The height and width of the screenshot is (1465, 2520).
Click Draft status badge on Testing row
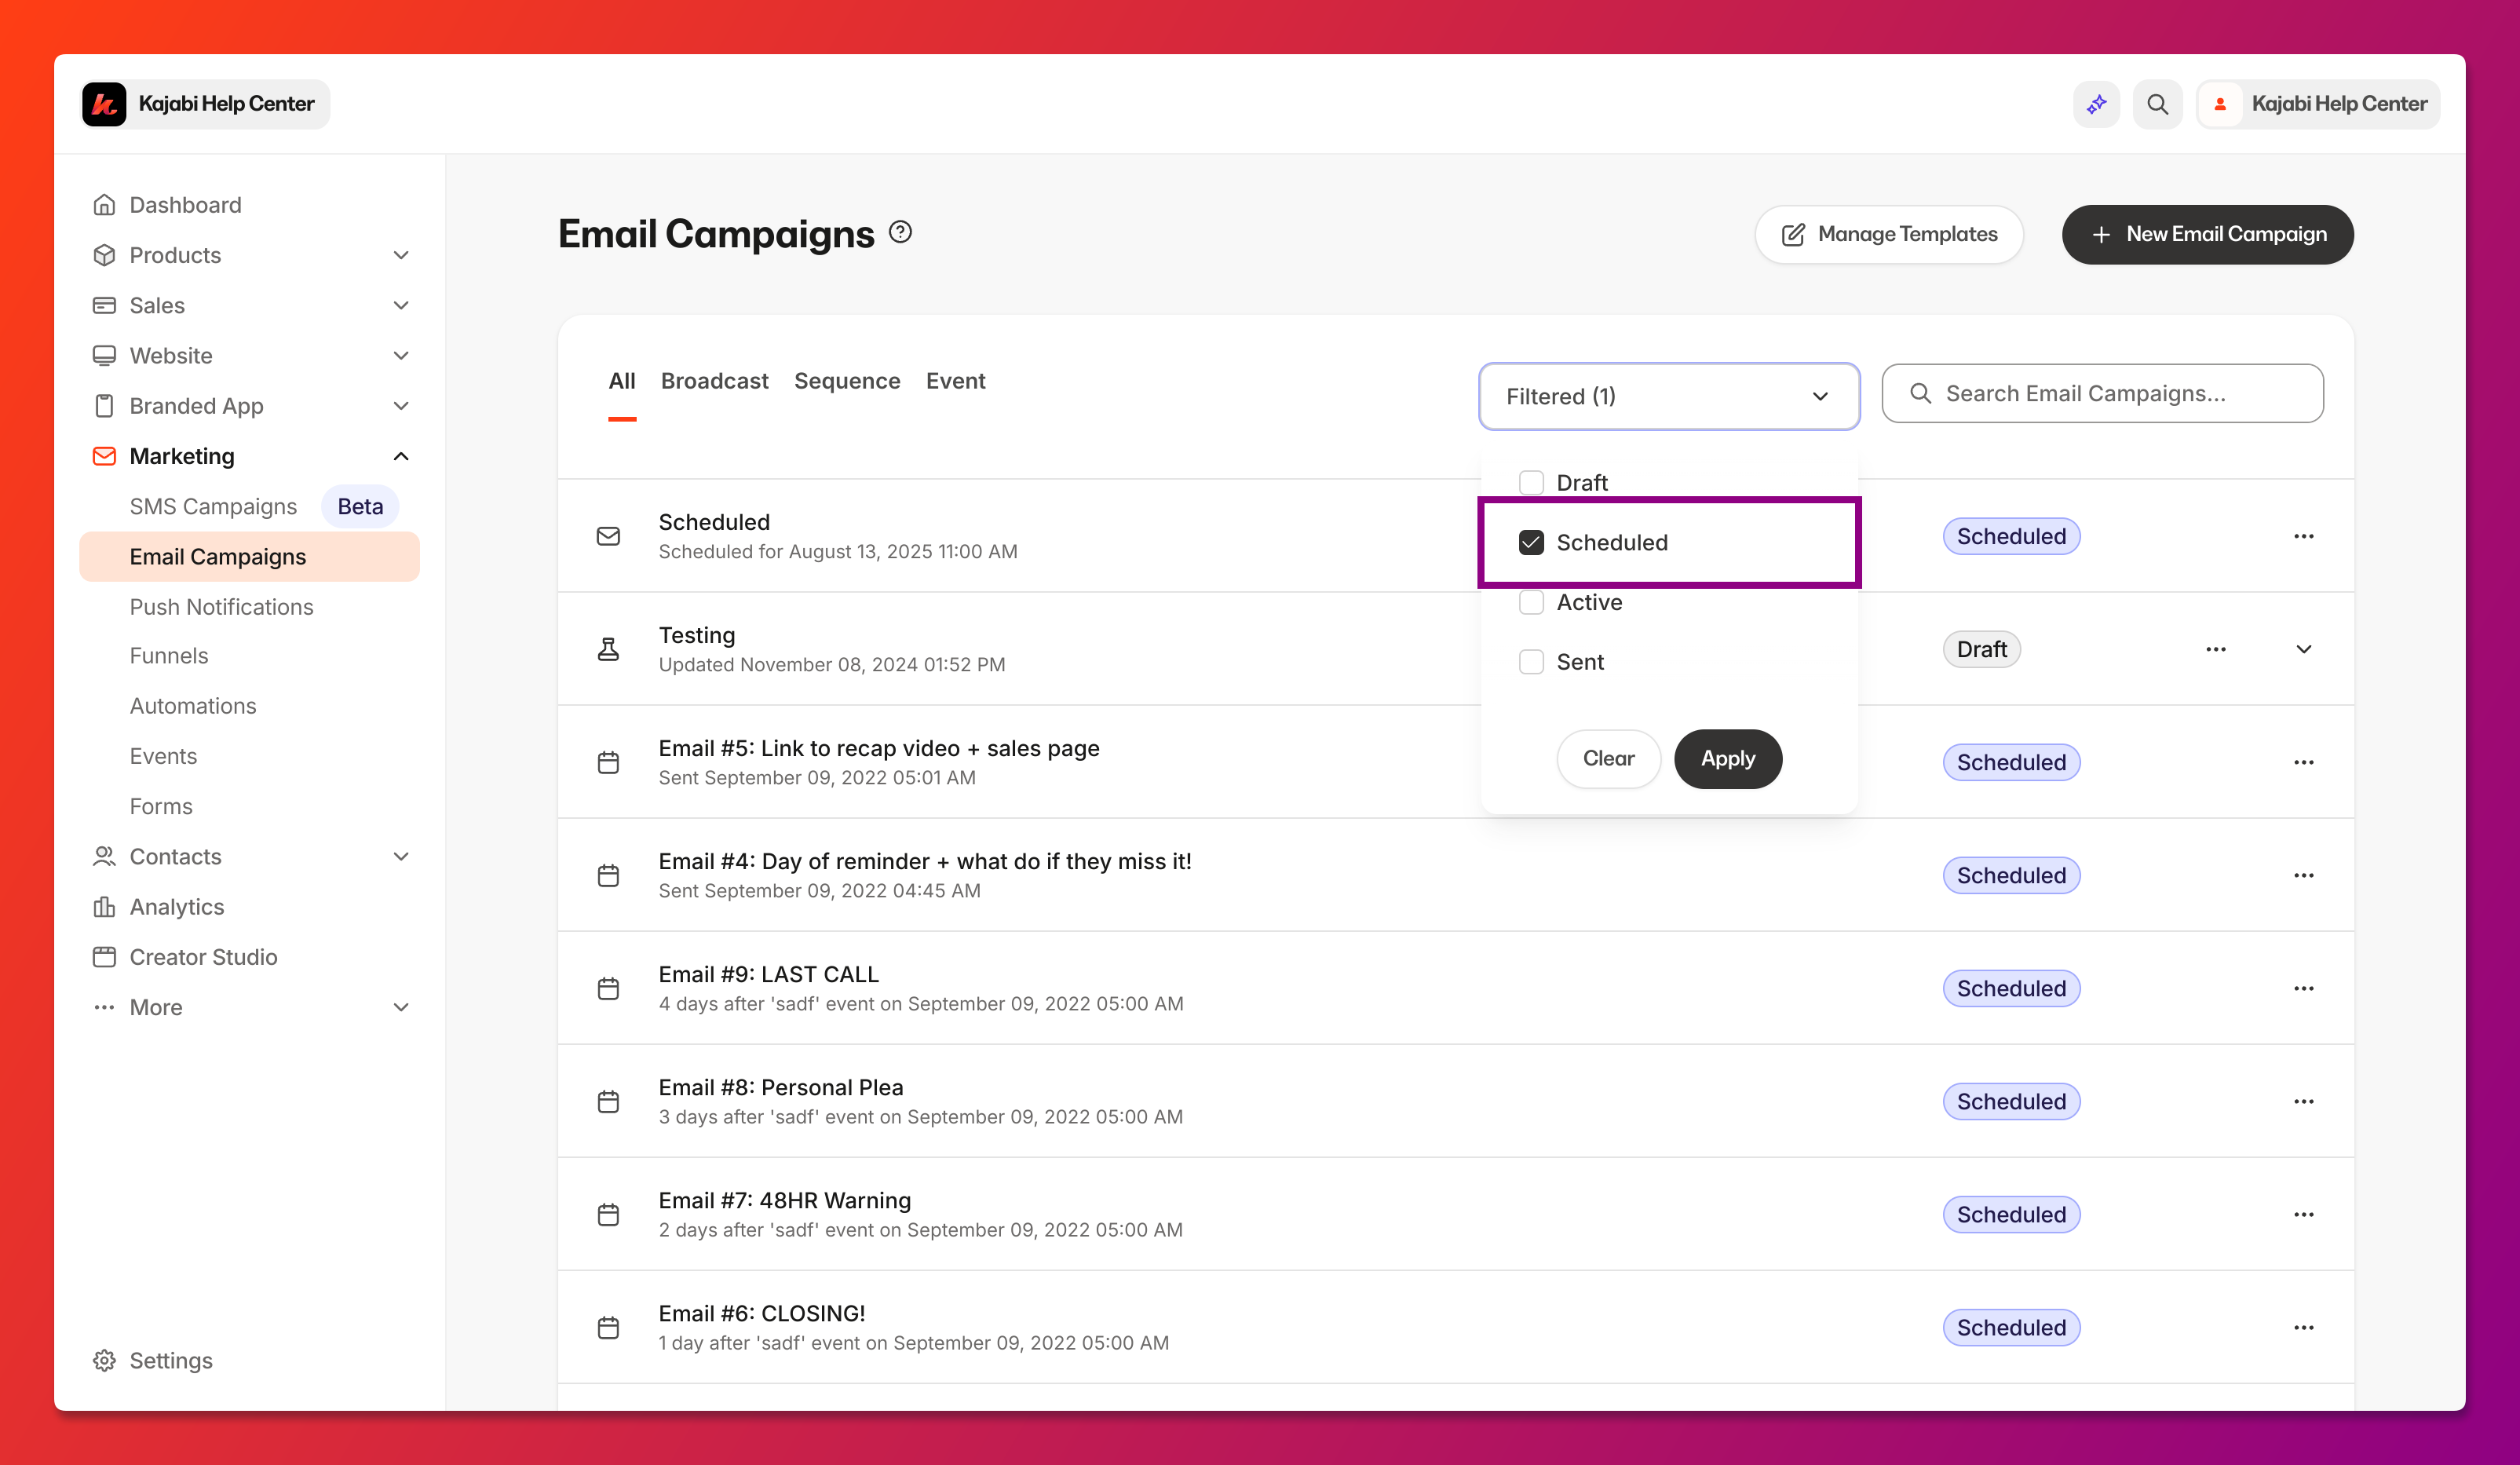tap(1981, 649)
